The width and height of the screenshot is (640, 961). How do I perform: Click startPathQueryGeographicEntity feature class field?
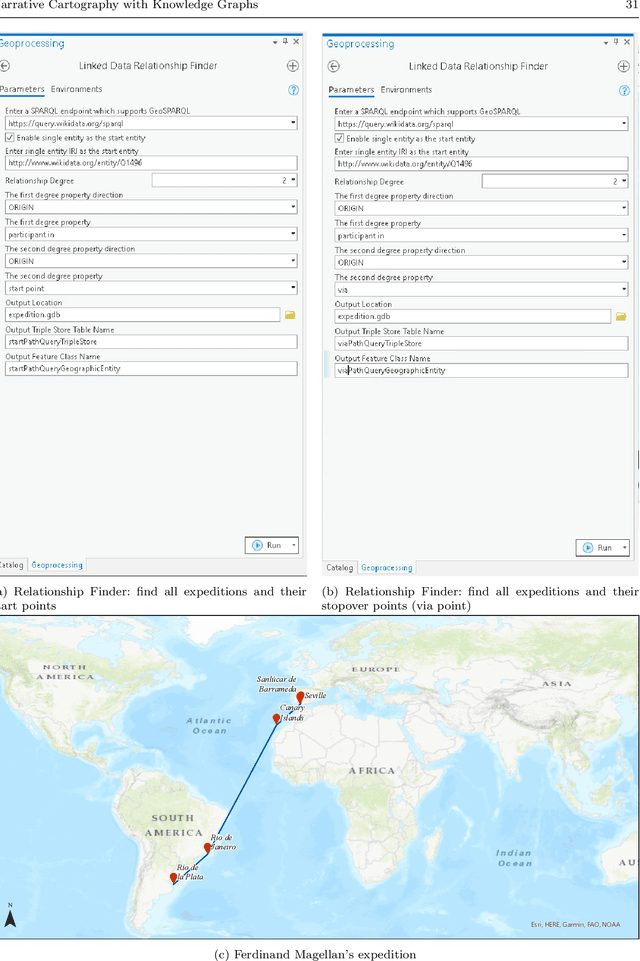click(x=151, y=368)
